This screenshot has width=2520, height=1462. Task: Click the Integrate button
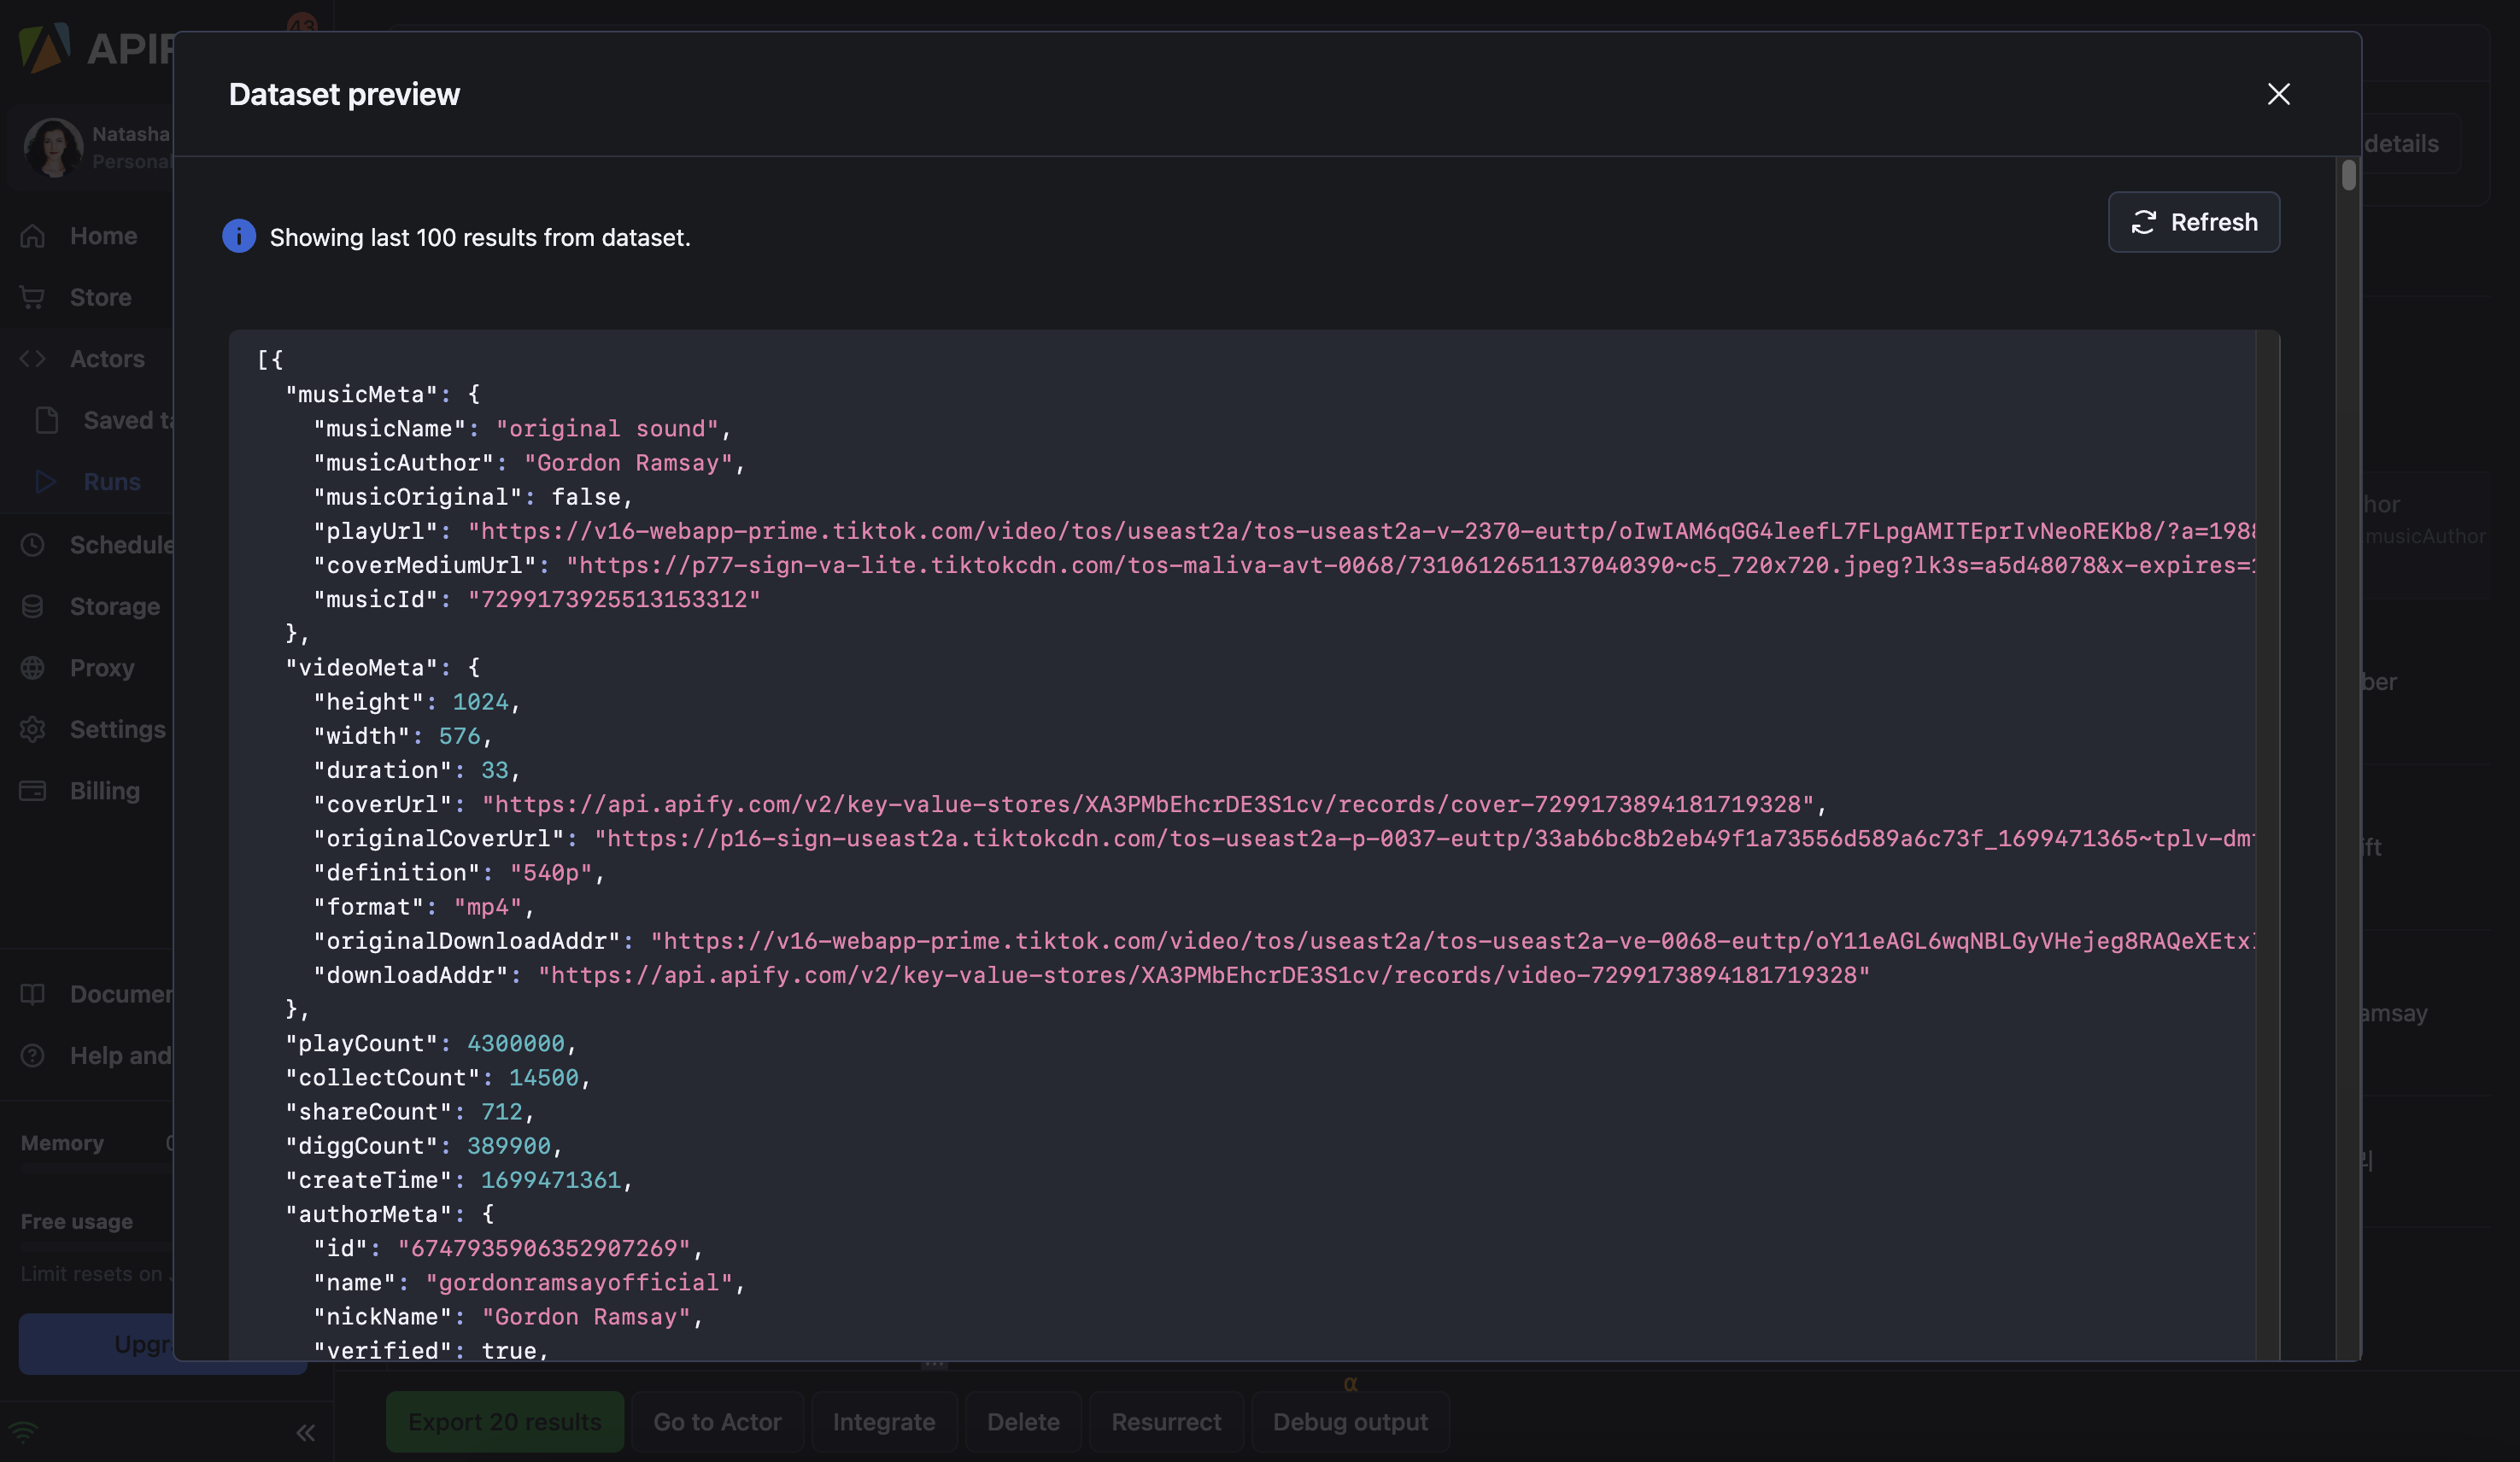coord(883,1421)
